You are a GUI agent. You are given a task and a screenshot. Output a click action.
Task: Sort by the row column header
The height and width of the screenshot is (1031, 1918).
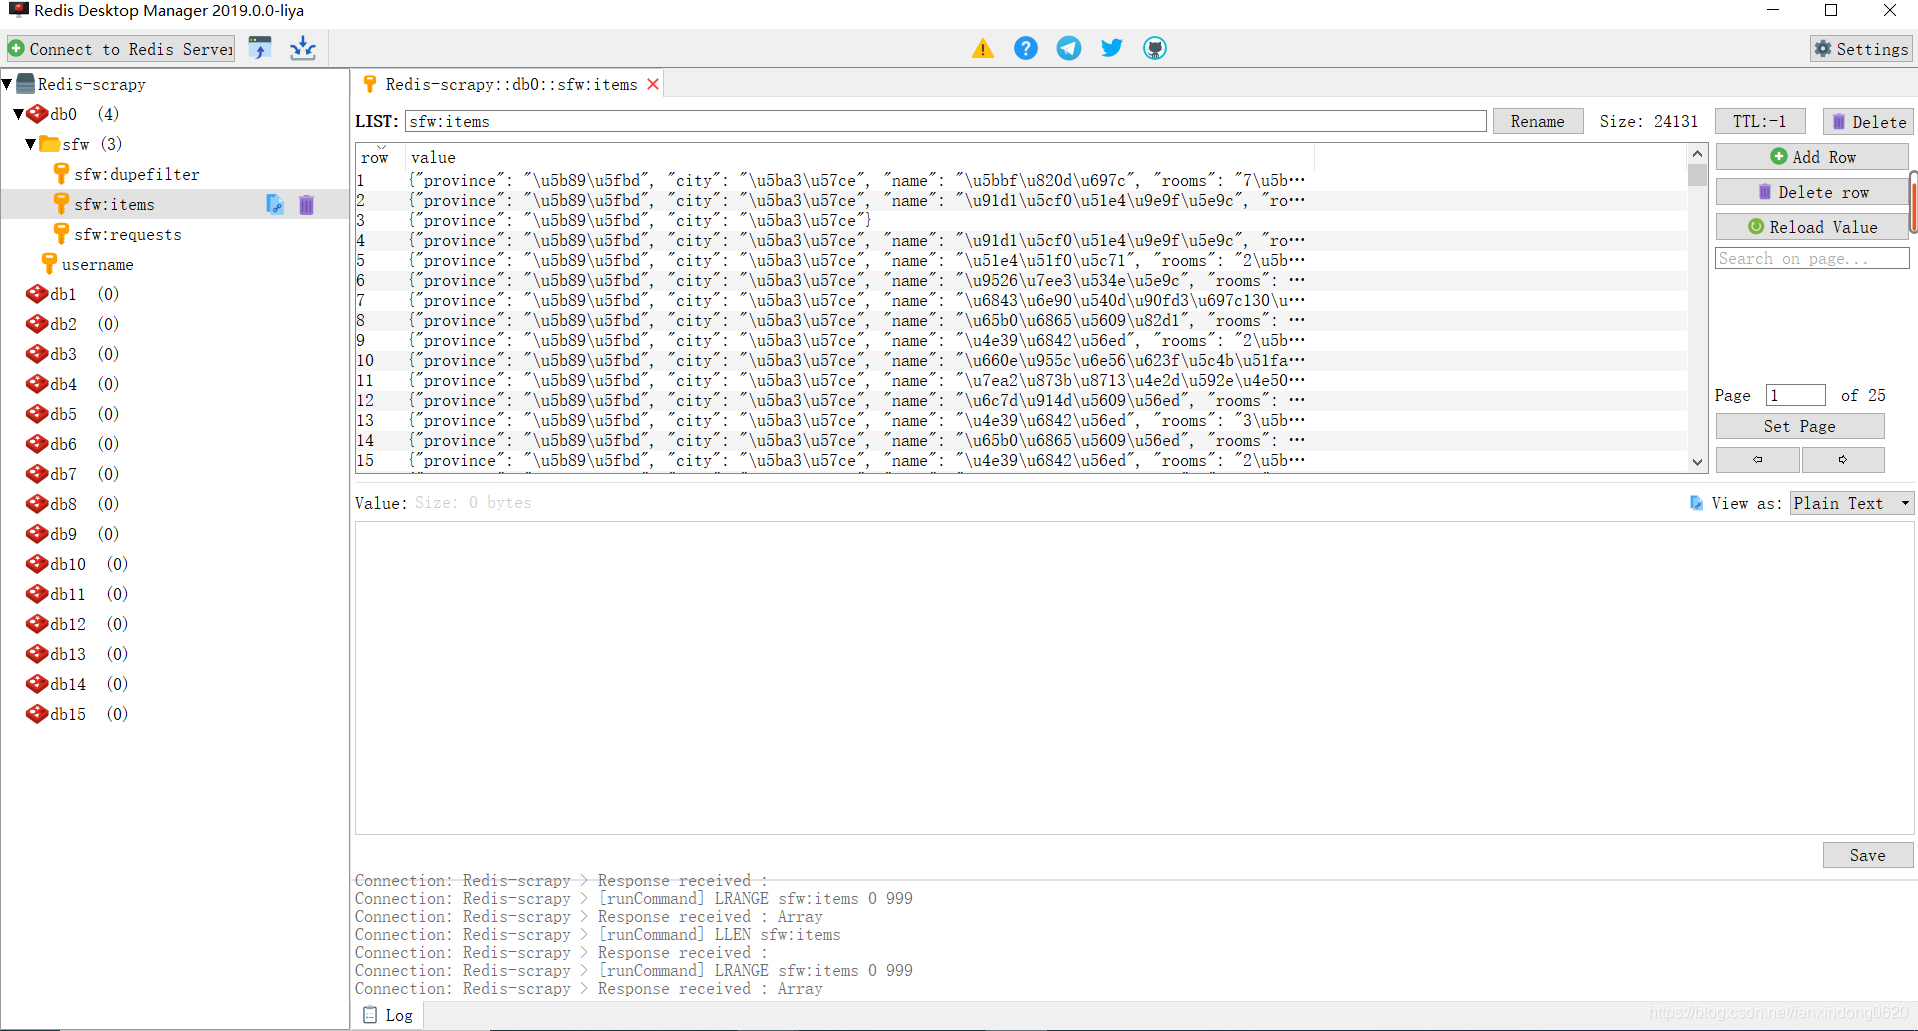379,157
